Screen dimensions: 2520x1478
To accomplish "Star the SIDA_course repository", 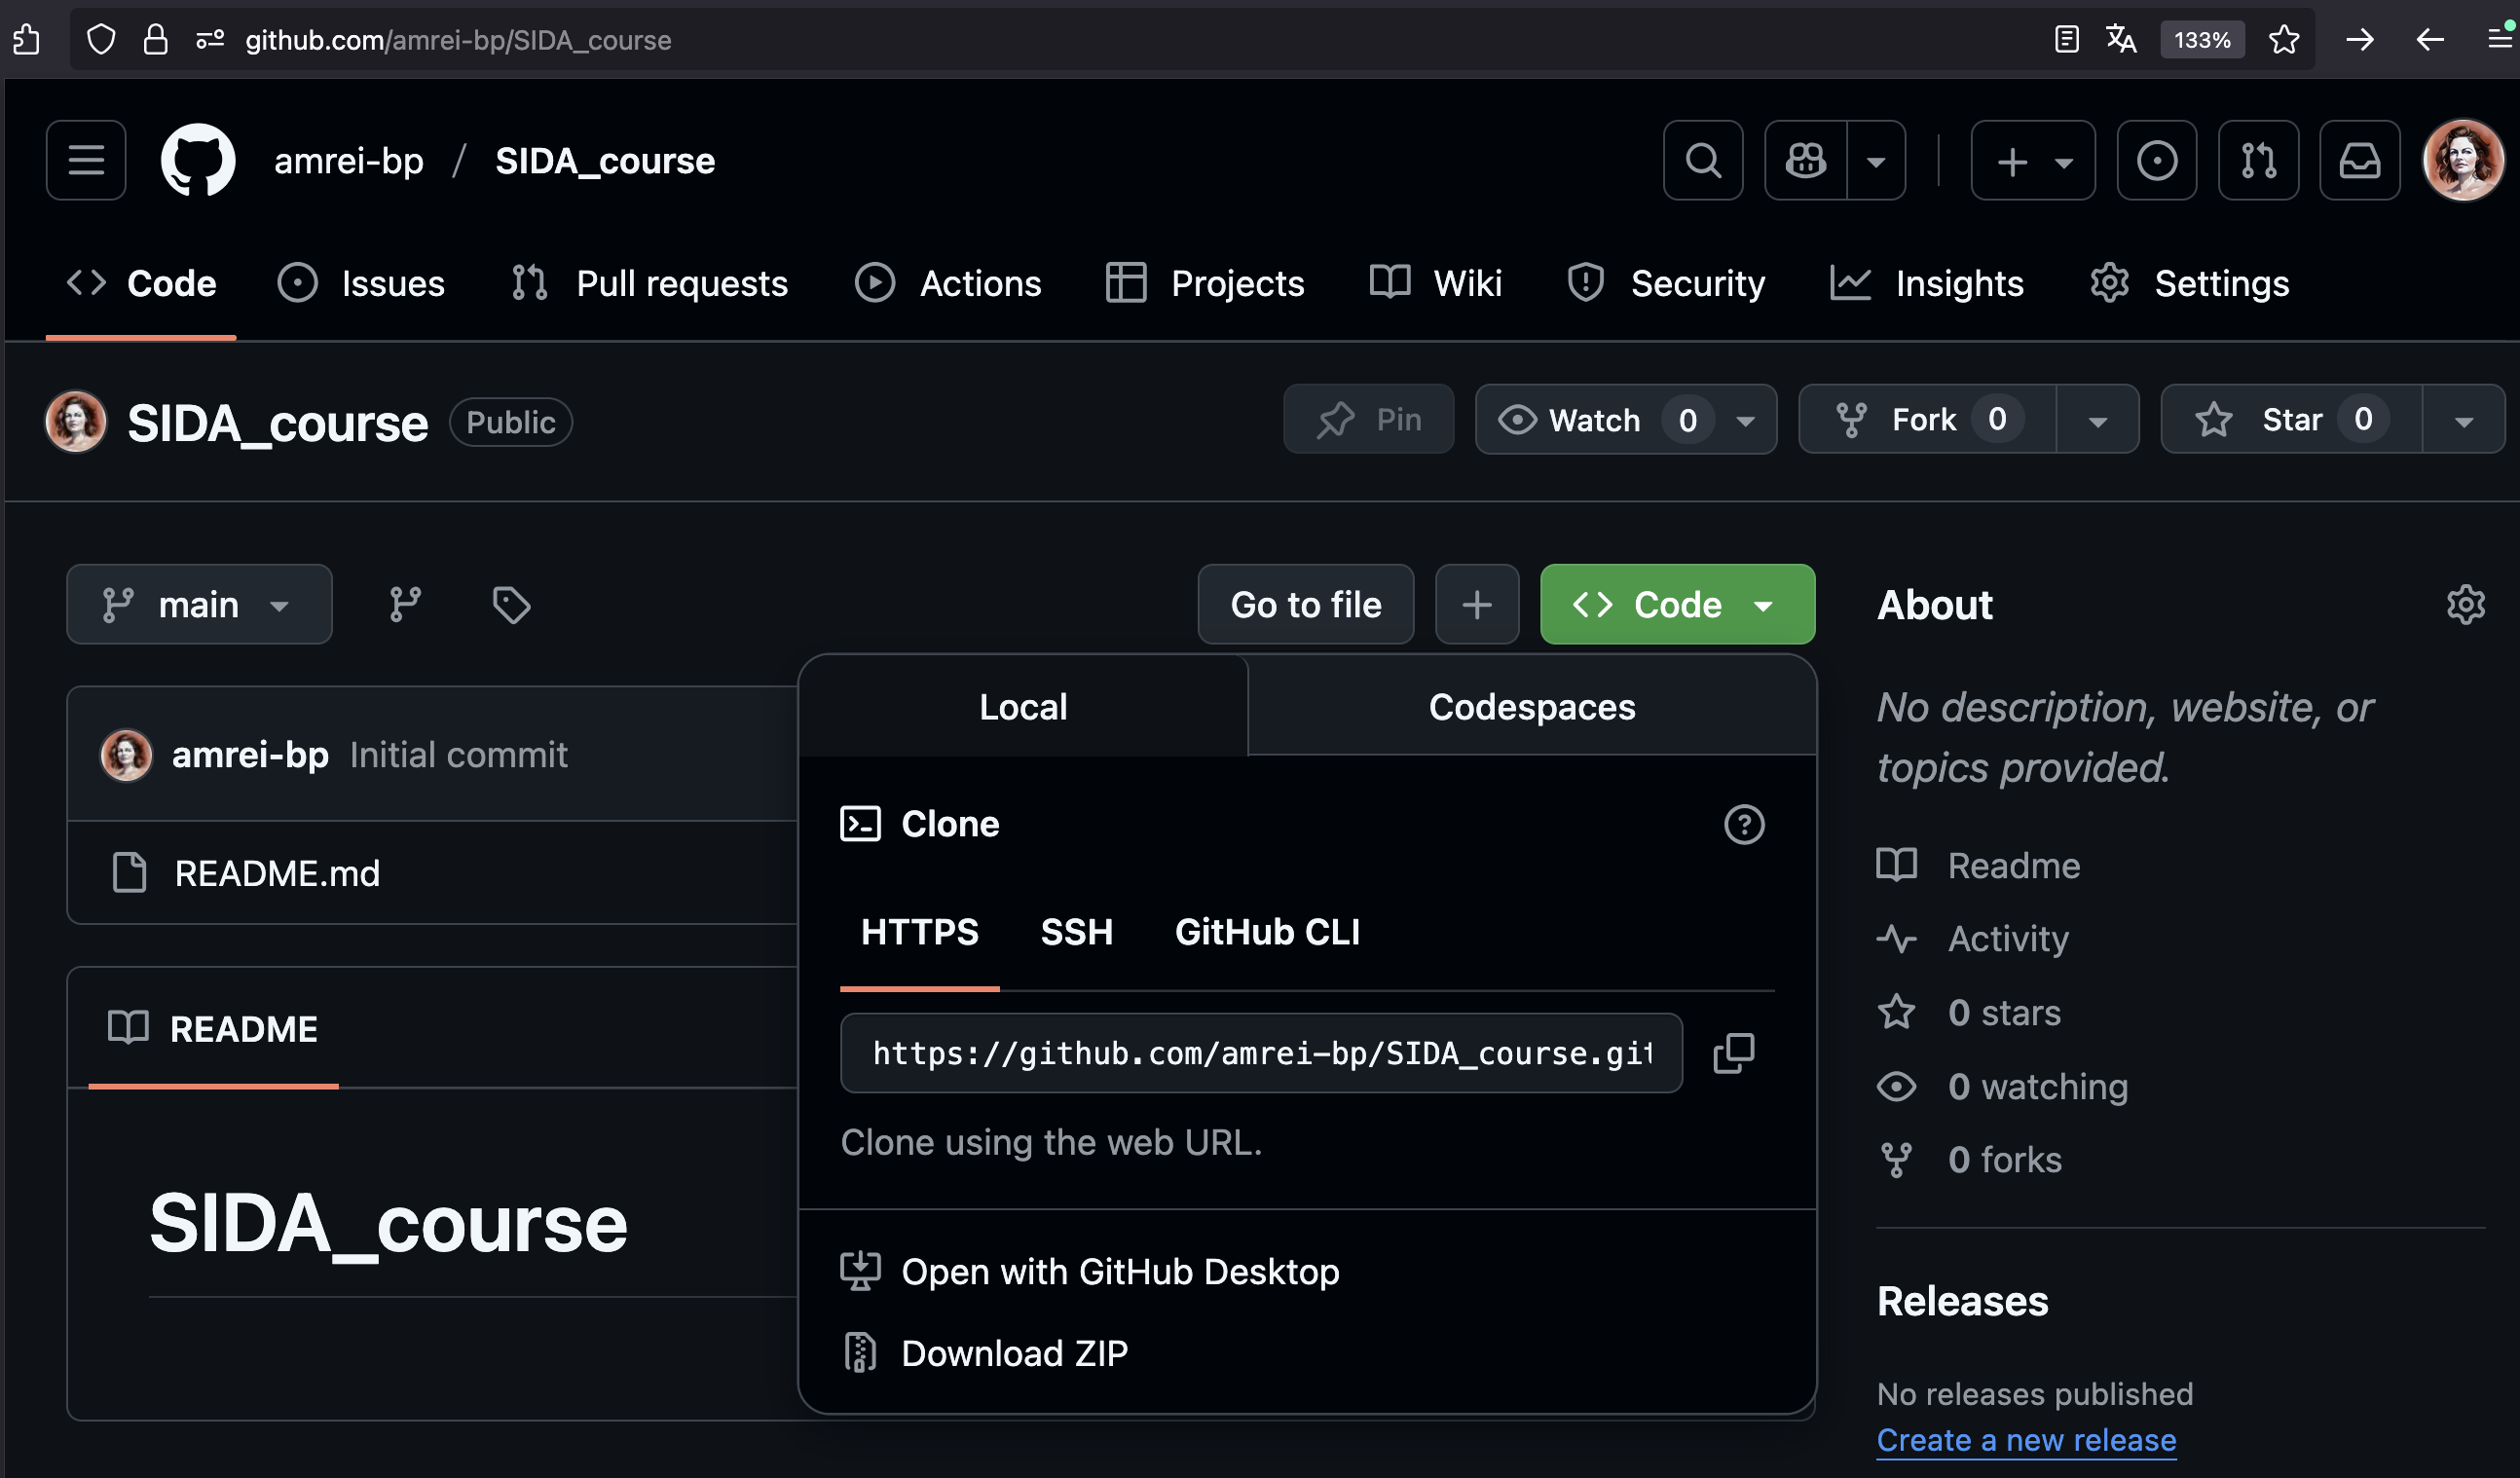I will point(2291,419).
